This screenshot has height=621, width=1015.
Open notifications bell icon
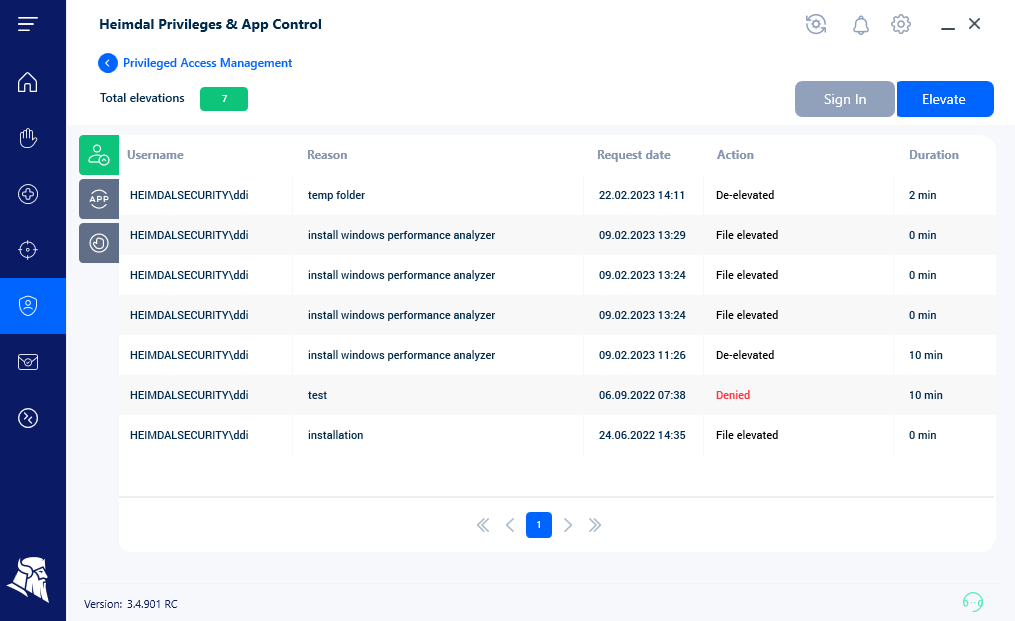(x=860, y=25)
